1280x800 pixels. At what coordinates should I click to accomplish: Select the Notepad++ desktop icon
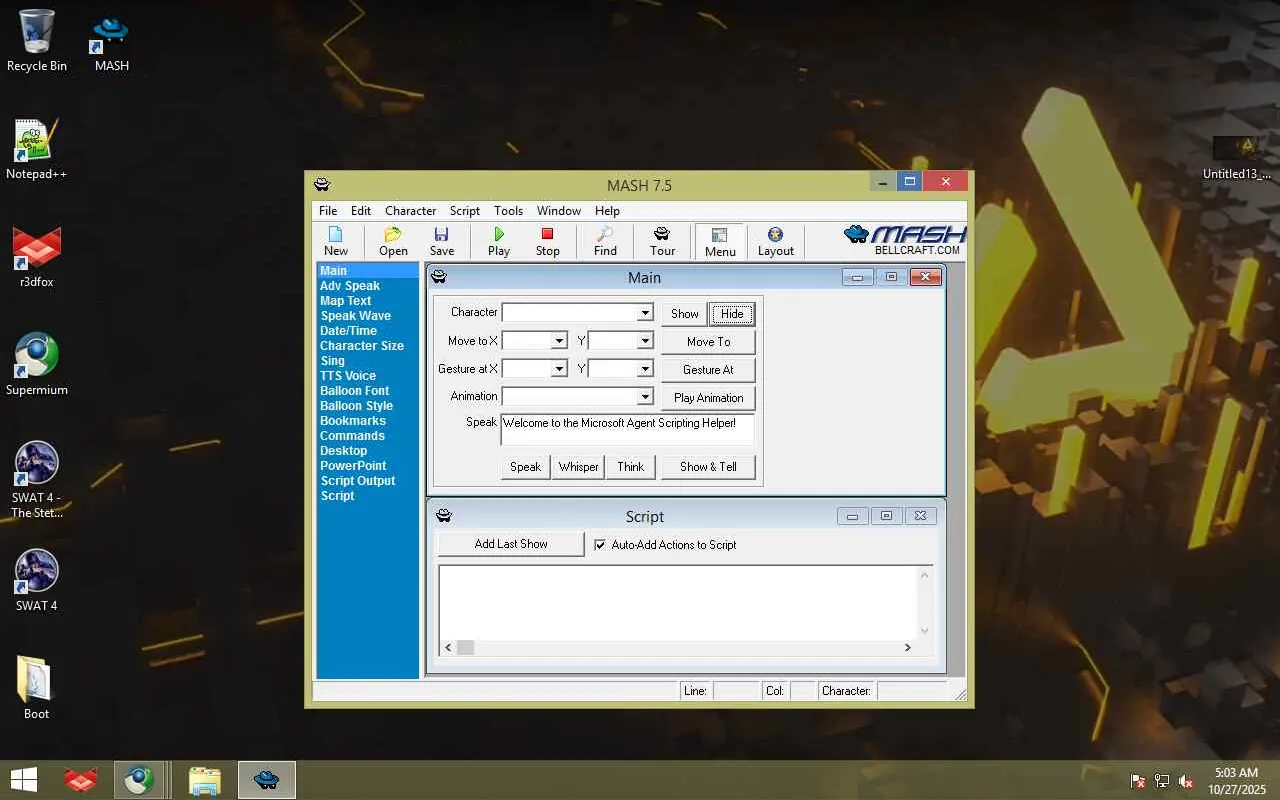tap(37, 150)
